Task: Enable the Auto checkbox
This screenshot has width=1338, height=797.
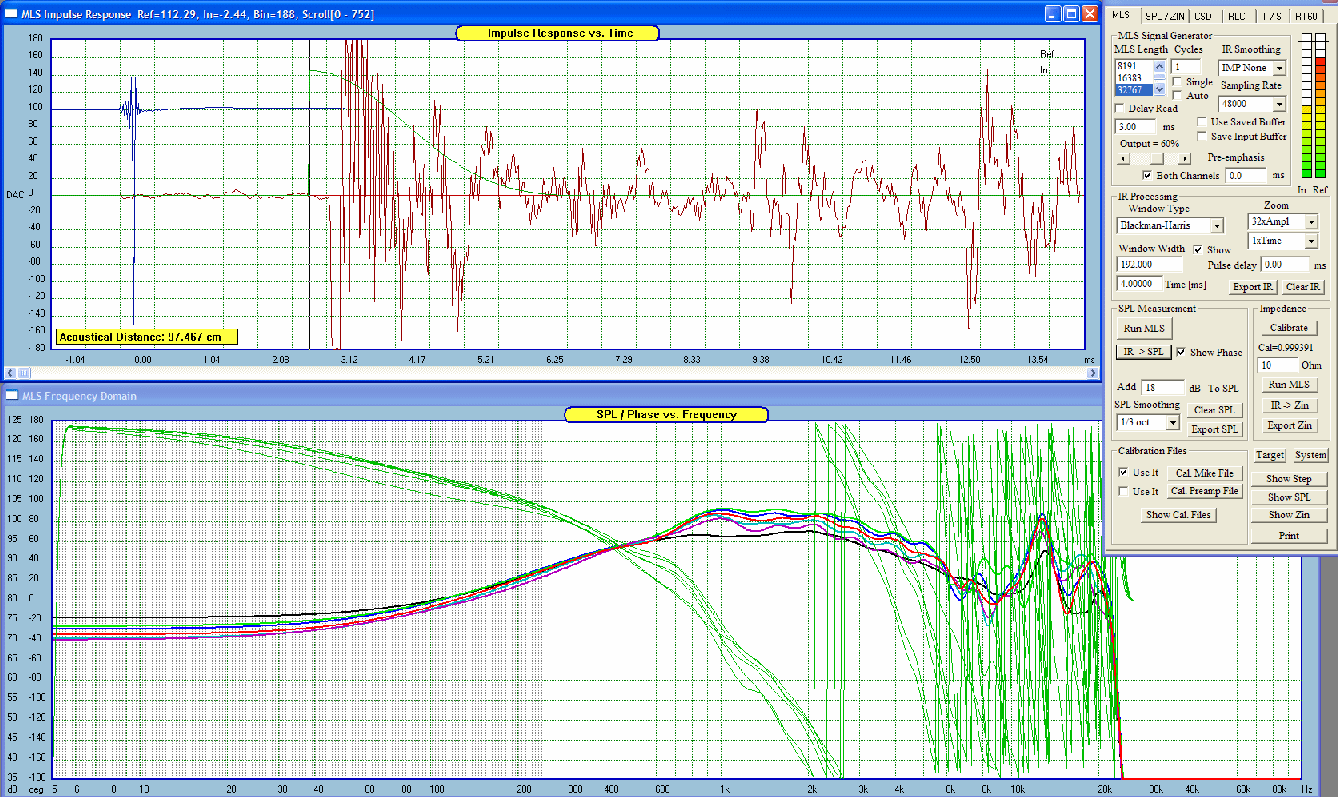Action: [x=1178, y=96]
